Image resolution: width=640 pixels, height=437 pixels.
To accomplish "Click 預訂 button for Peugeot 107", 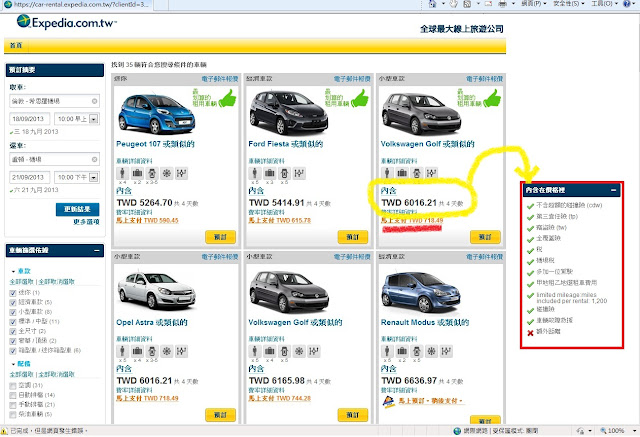I will click(x=220, y=237).
